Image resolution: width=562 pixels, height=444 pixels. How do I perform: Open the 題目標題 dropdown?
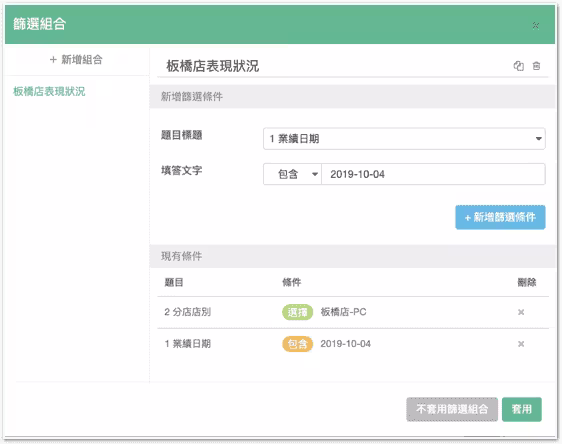[404, 139]
